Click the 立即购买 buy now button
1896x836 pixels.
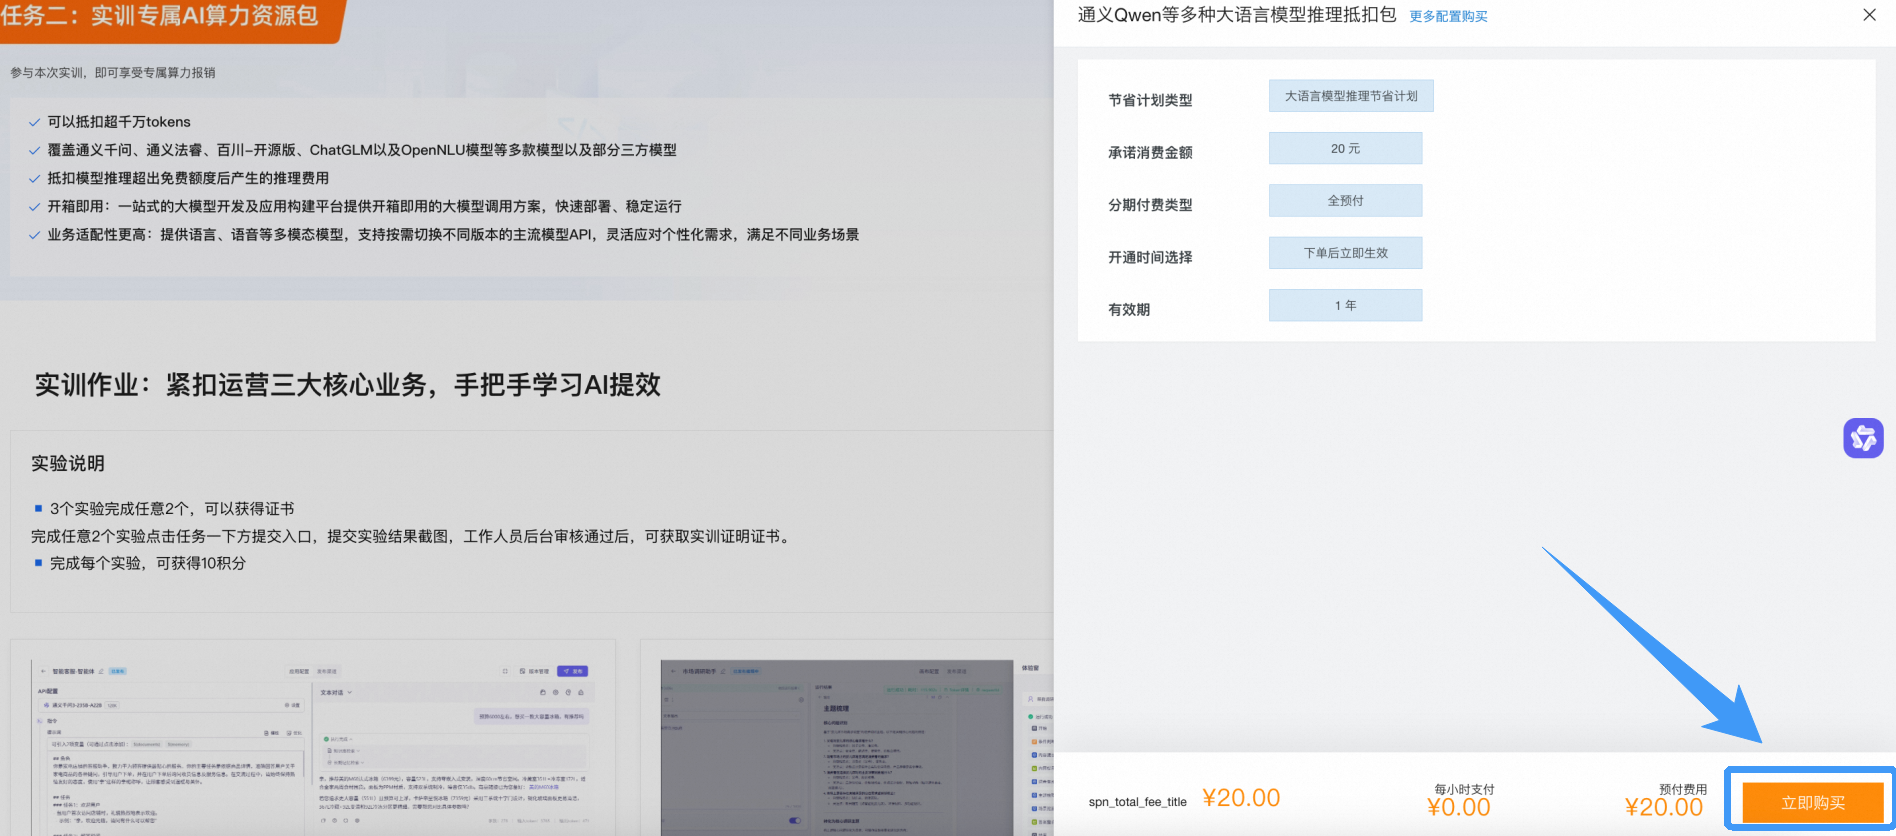(x=1812, y=802)
